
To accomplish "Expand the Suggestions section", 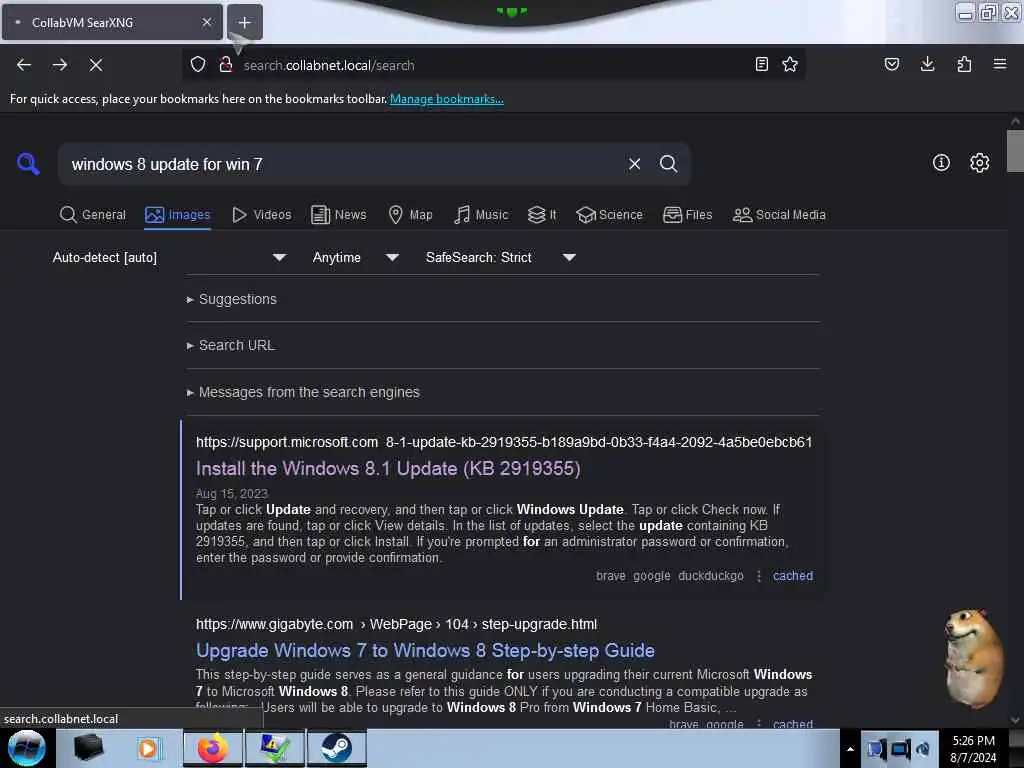I will coord(232,299).
